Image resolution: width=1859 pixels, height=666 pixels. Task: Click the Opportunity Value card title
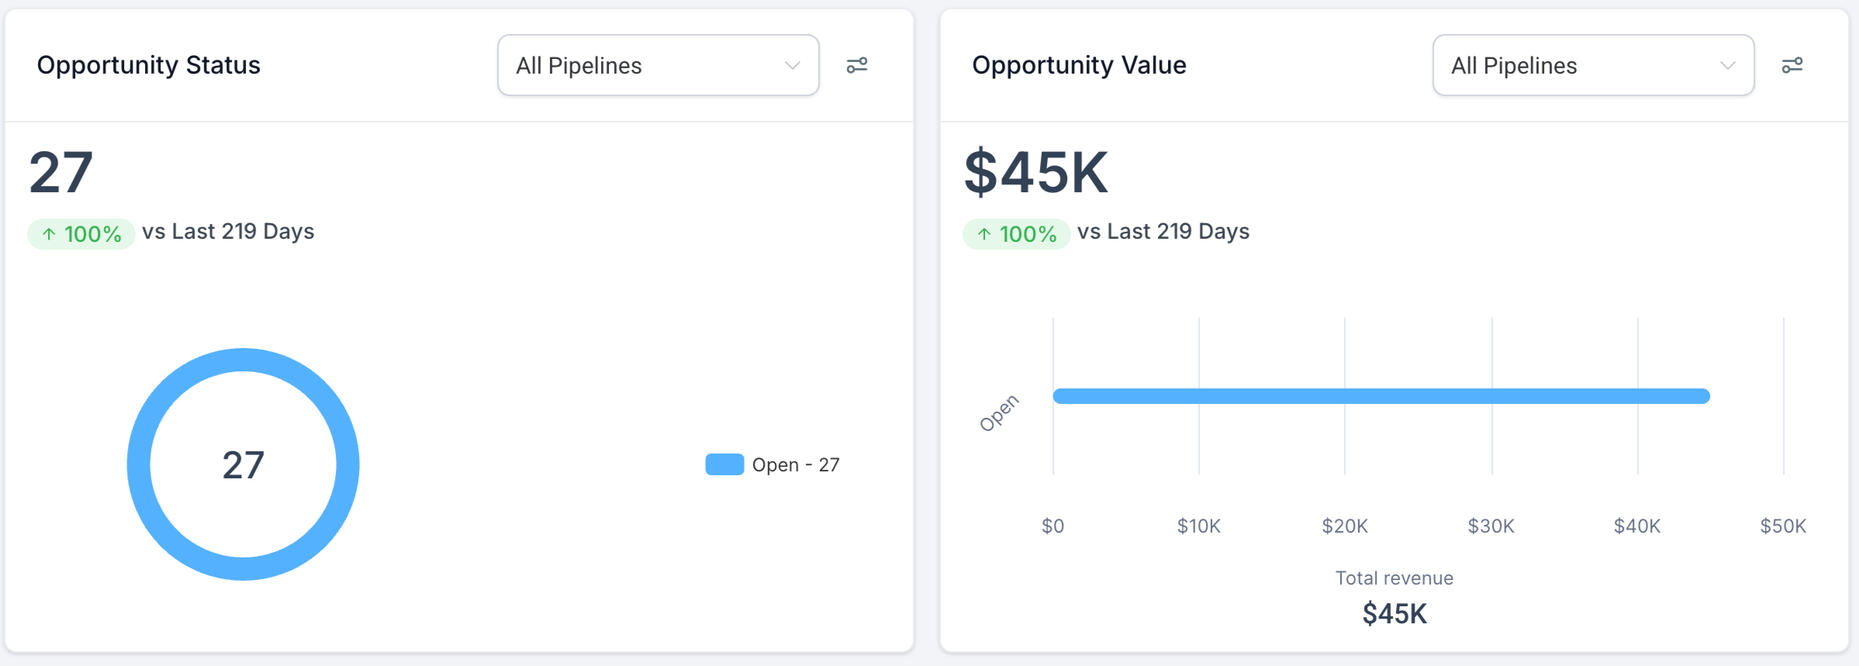pos(1078,65)
